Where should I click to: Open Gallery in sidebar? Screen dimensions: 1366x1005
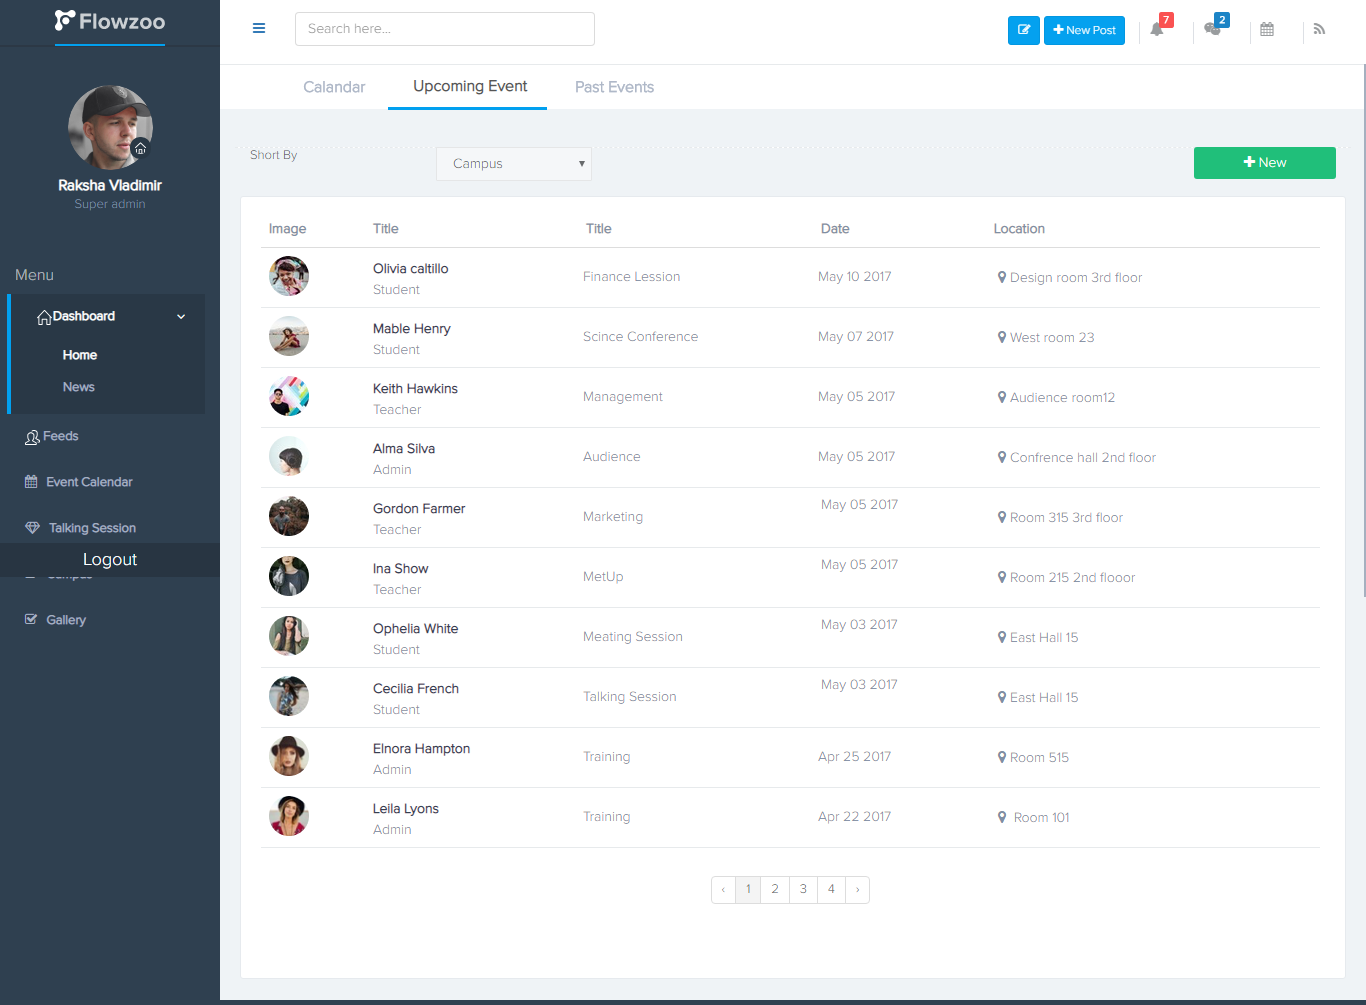click(x=56, y=620)
